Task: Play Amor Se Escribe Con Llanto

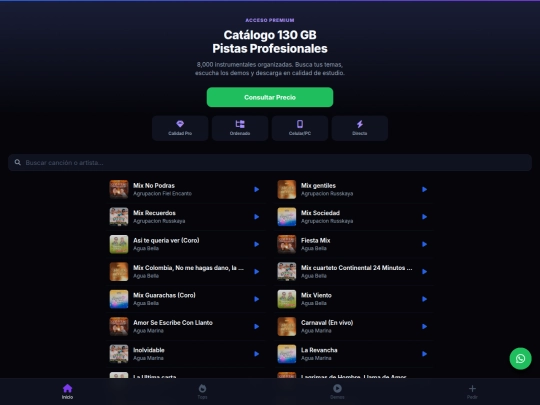Action: coord(257,326)
